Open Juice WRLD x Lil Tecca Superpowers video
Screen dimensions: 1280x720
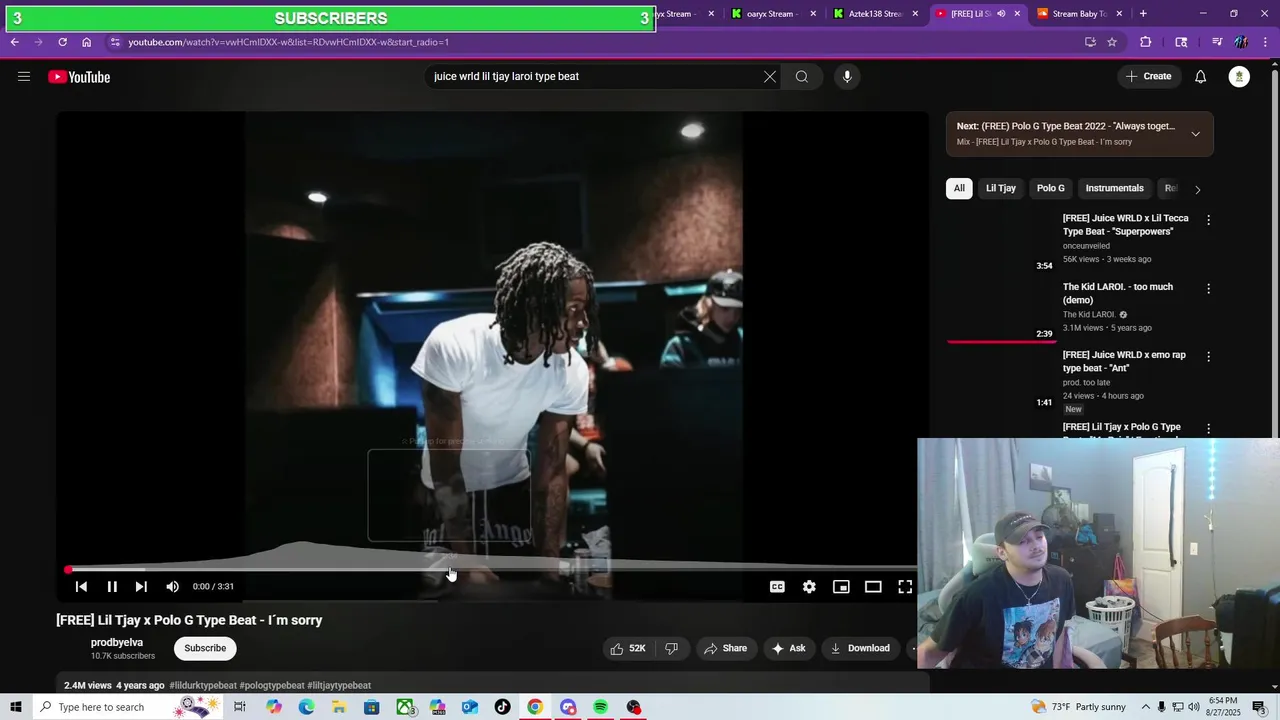pyautogui.click(x=1126, y=225)
